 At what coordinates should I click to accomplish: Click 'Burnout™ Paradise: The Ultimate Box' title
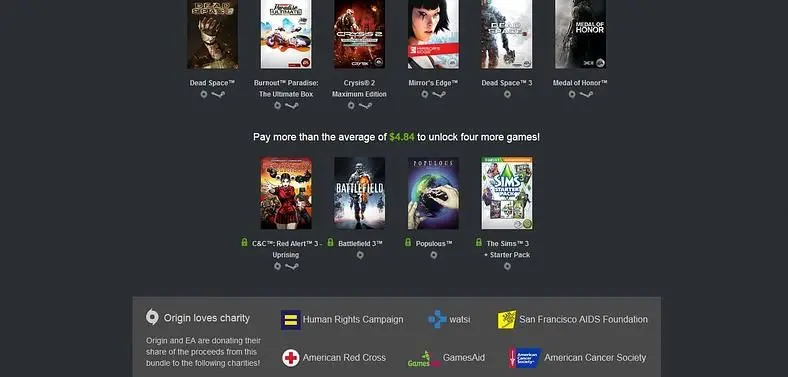click(286, 88)
